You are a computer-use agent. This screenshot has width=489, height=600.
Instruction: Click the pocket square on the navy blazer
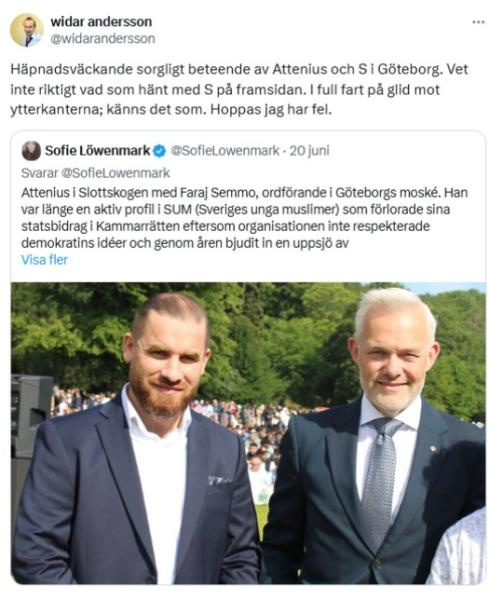(x=219, y=480)
